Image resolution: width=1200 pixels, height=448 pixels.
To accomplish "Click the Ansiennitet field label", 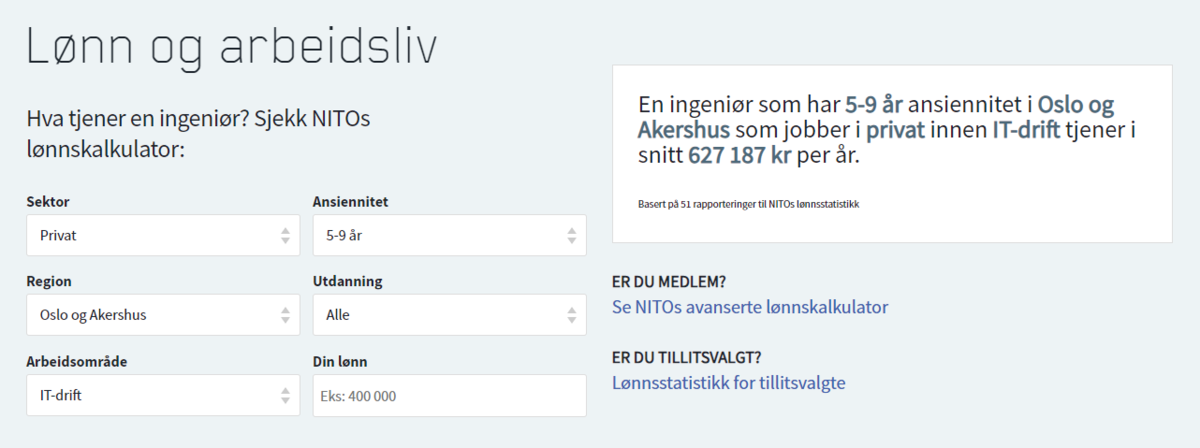I will pos(350,202).
